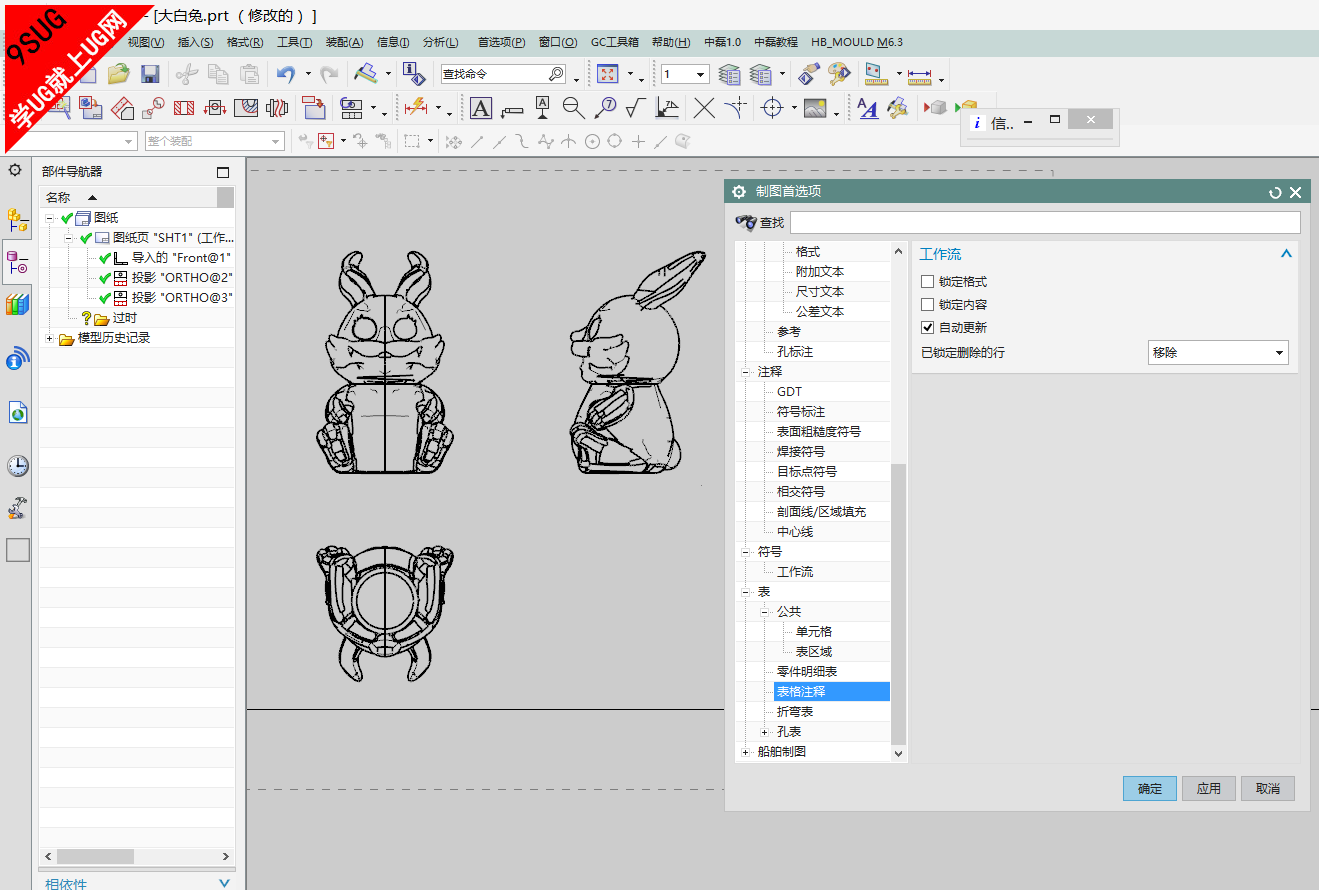Screen dimensions: 1319x890
Task: Toggle the 锁定格式 checkbox
Action: [x=928, y=282]
